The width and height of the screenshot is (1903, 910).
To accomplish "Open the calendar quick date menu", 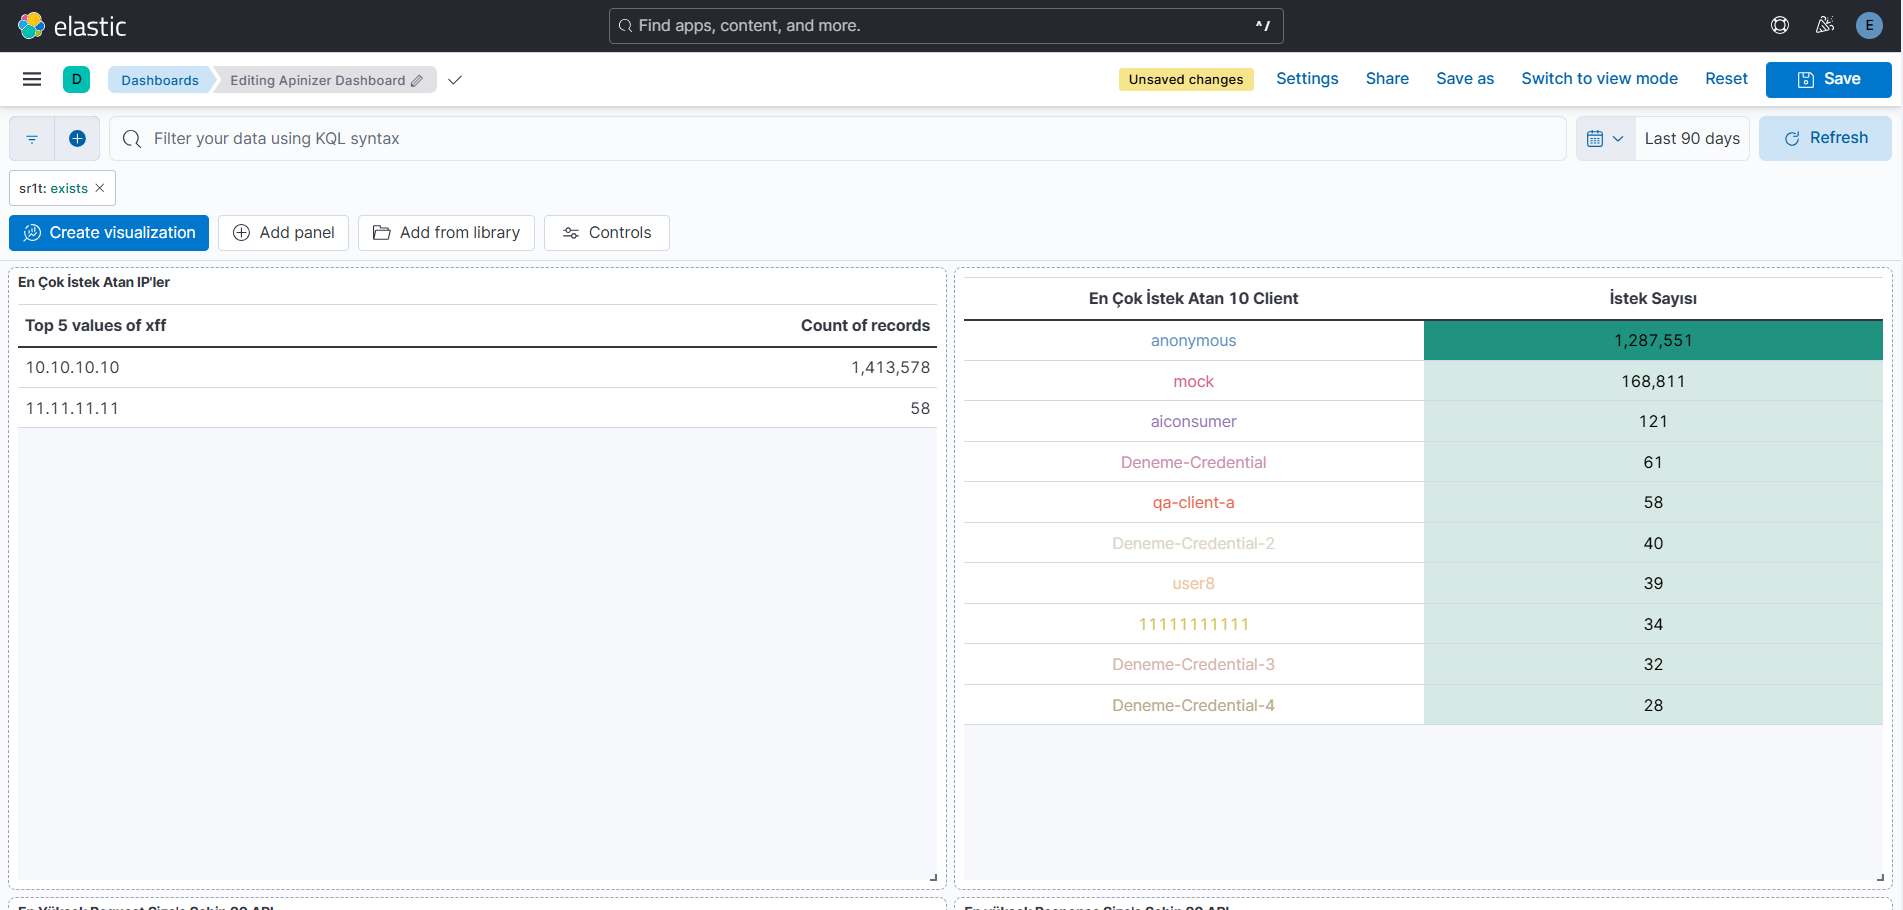I will click(x=1605, y=139).
